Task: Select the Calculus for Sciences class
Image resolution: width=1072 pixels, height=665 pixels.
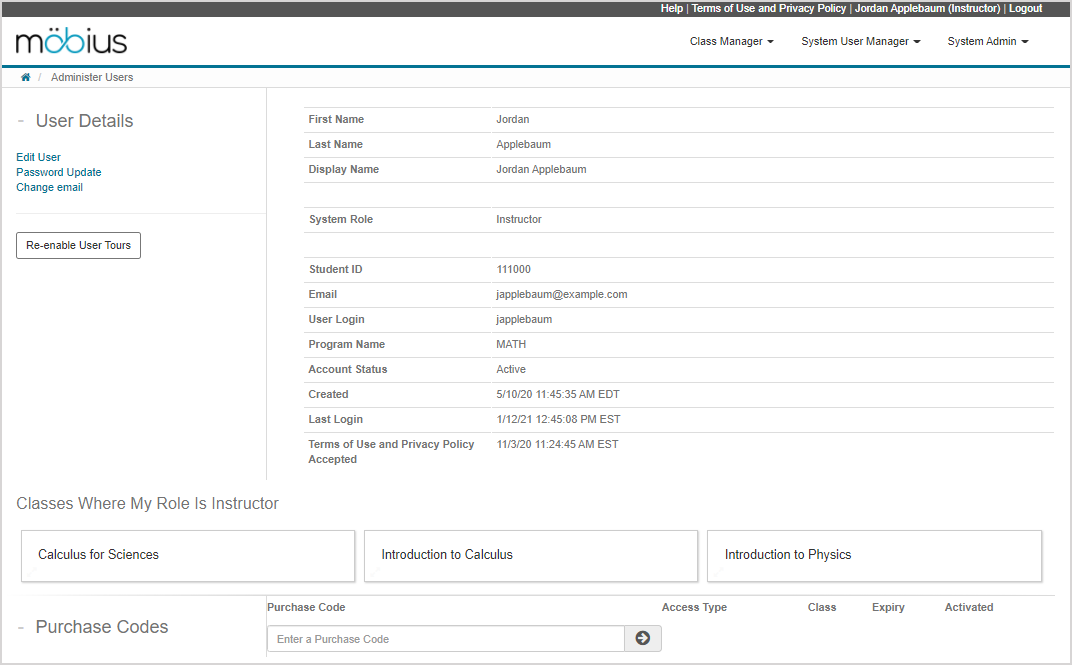Action: tap(187, 555)
